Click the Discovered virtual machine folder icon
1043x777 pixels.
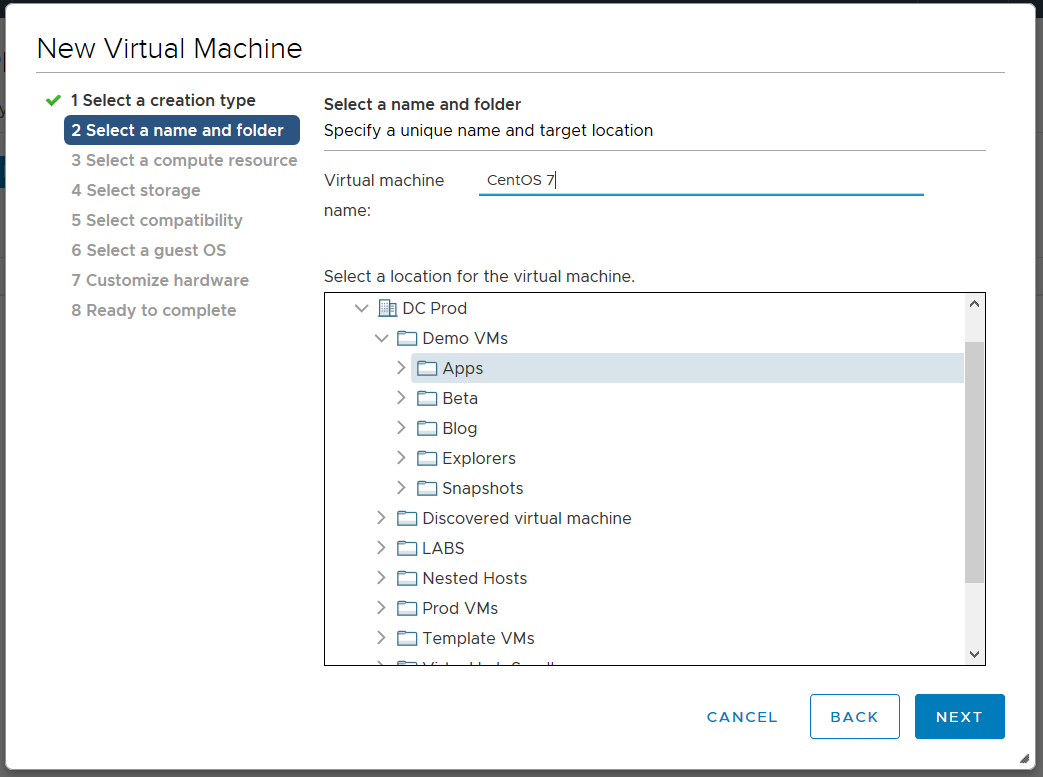click(407, 518)
